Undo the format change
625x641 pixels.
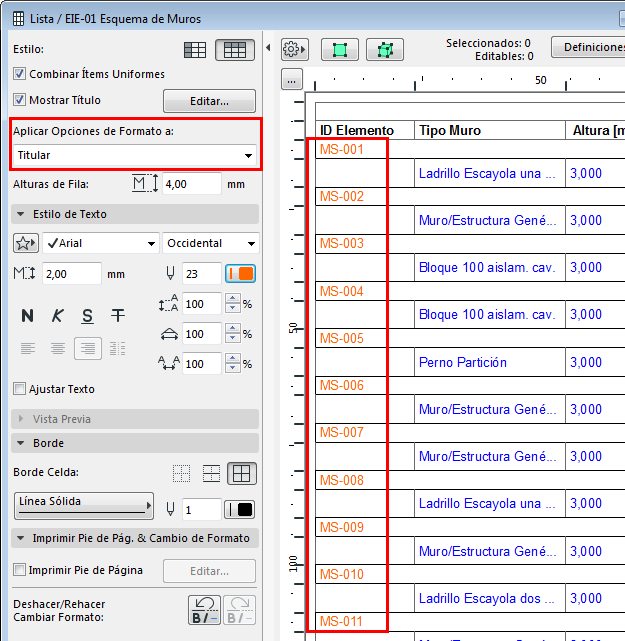pos(204,610)
